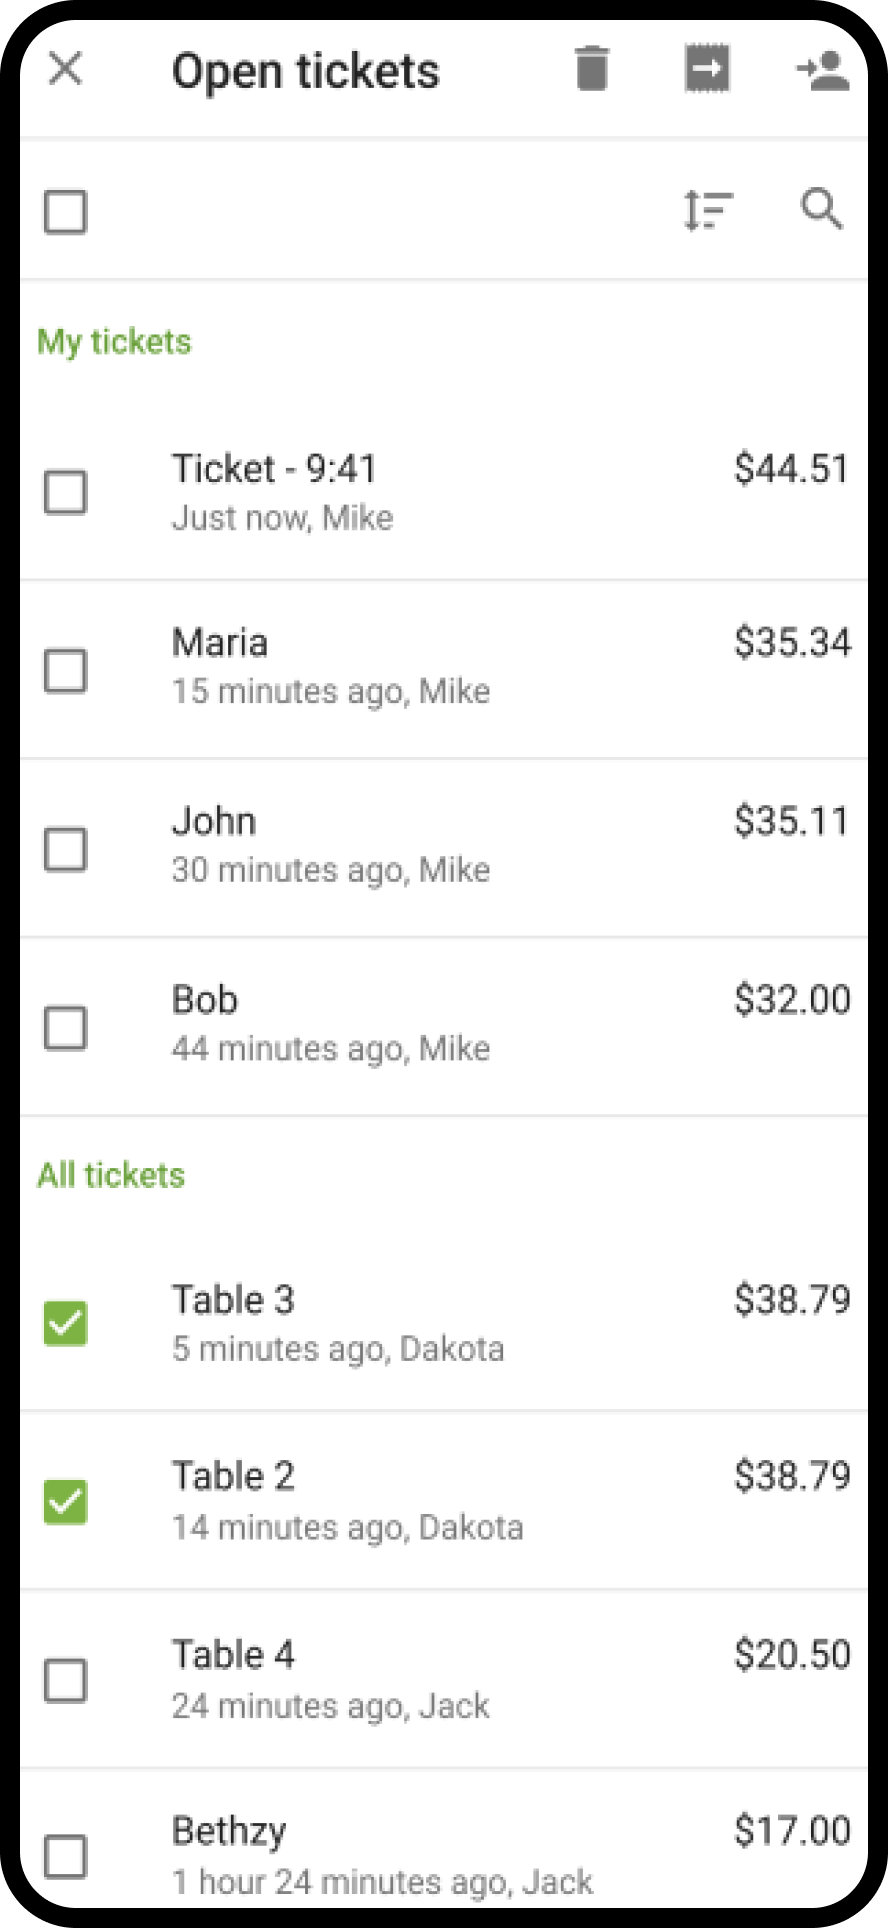Viewport: 888px width, 1928px height.
Task: Open ticket search with magnifier icon
Action: pyautogui.click(x=822, y=210)
